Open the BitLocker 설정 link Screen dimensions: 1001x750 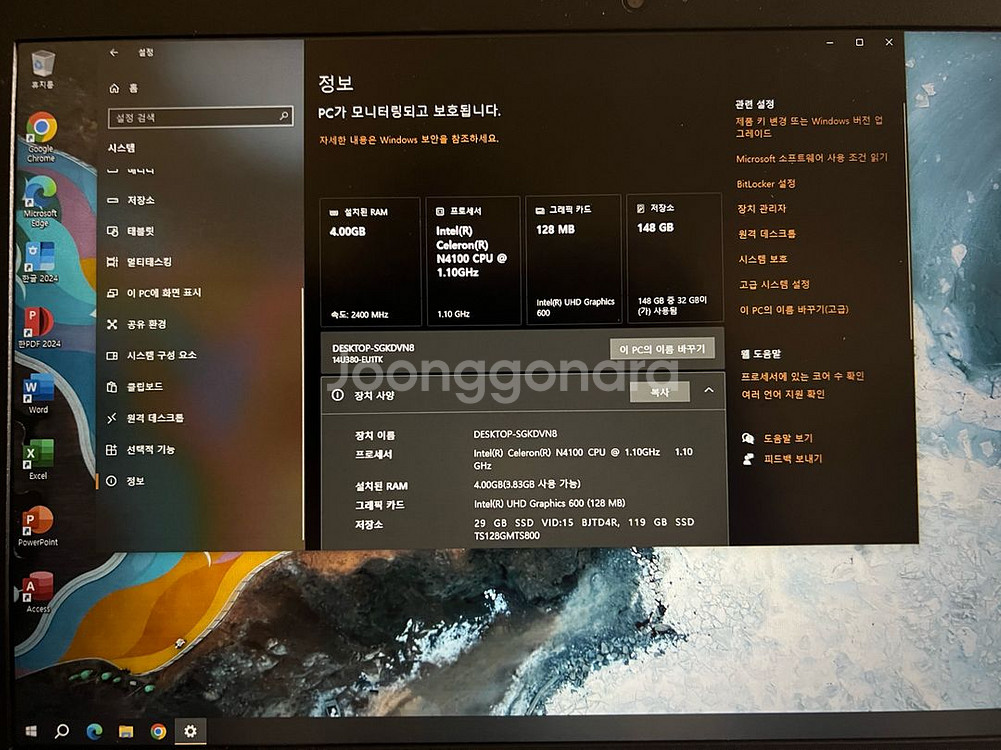(765, 184)
